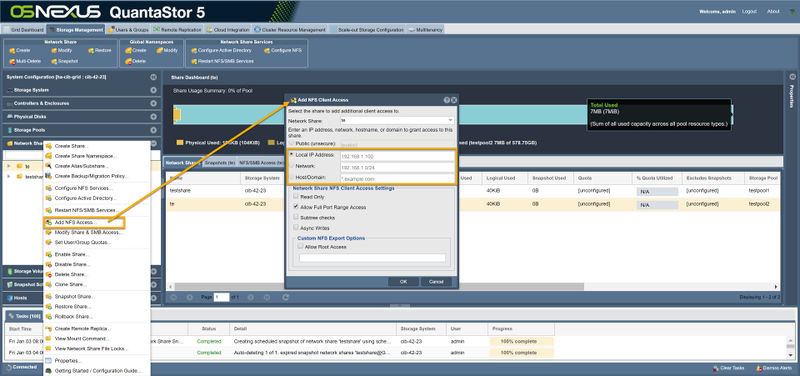Enable the Allow Root Access checkbox
Image resolution: width=800 pixels, height=376 pixels.
(301, 246)
